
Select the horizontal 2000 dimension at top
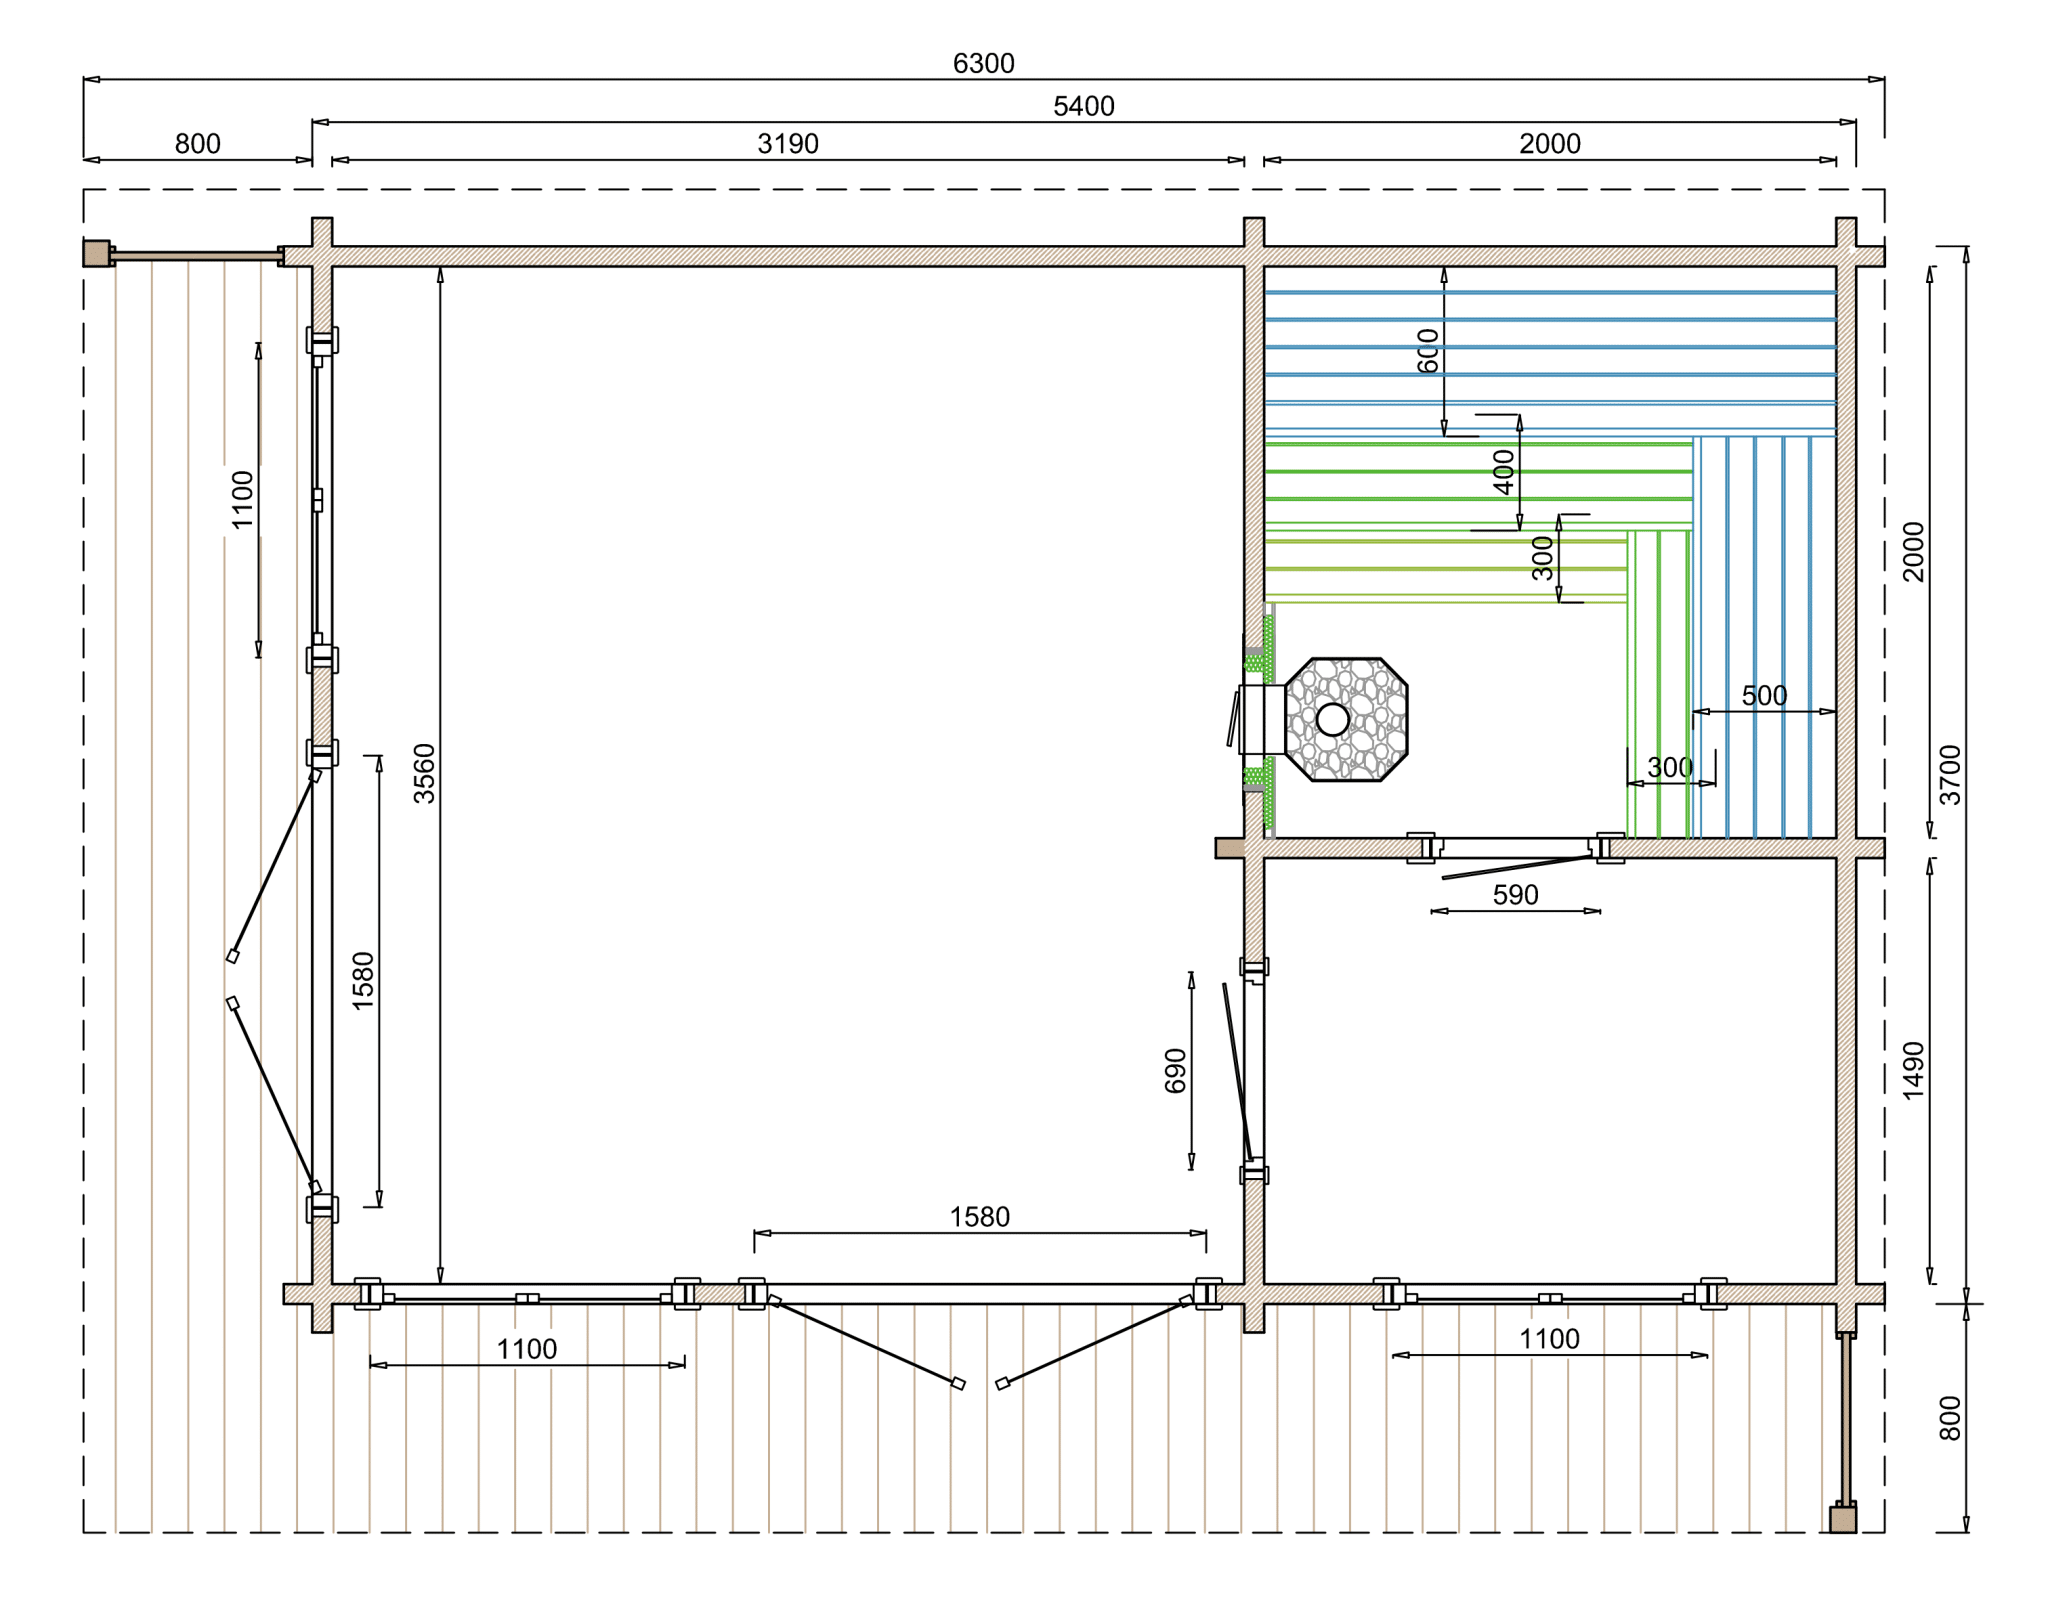point(1549,144)
